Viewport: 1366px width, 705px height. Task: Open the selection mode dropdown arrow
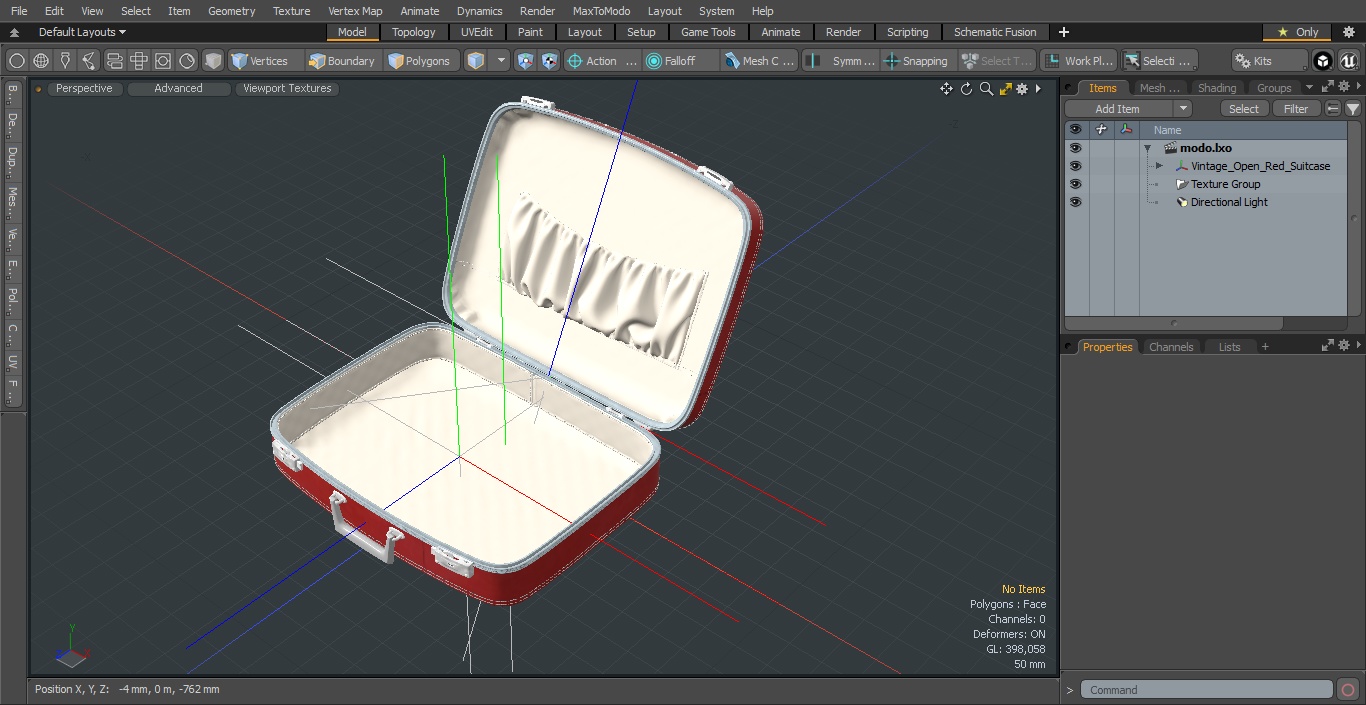pyautogui.click(x=501, y=61)
